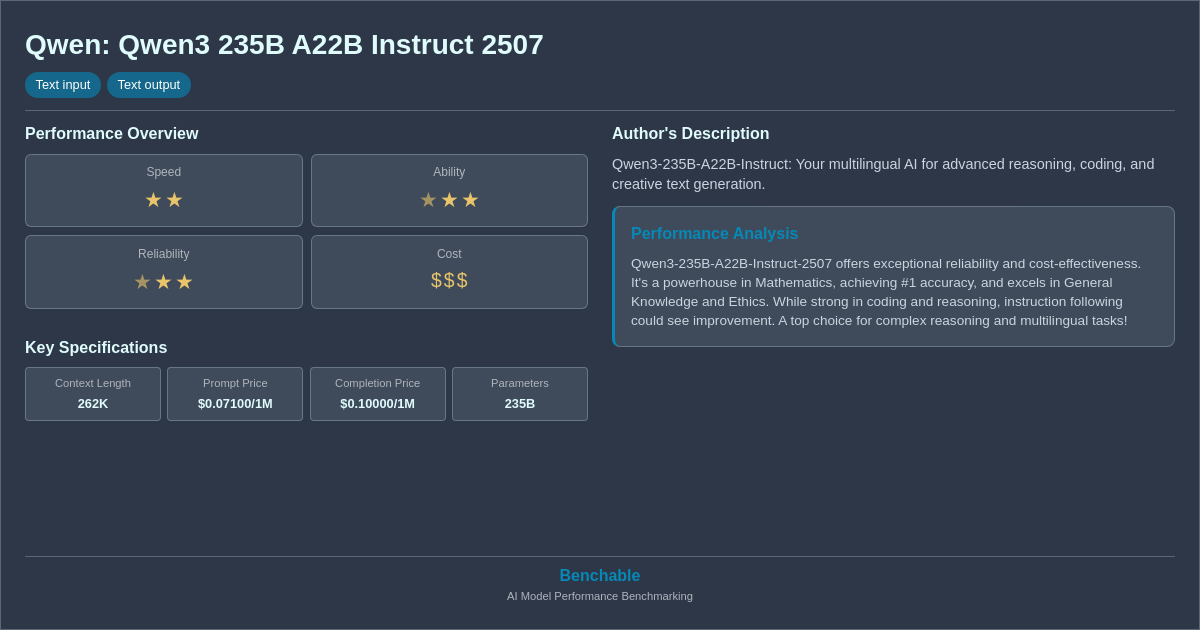Enable the Cost rating card
The image size is (1200, 630).
(x=449, y=271)
